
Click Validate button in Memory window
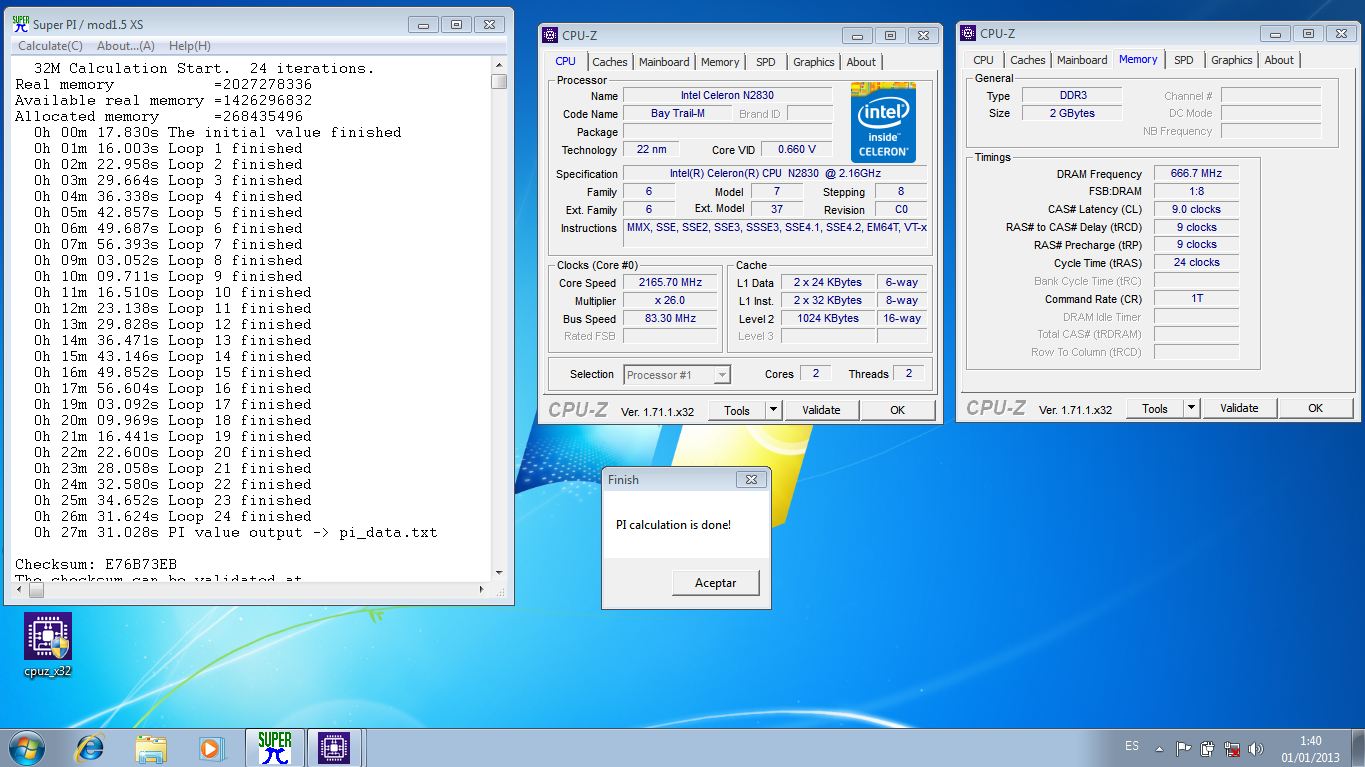point(1239,408)
